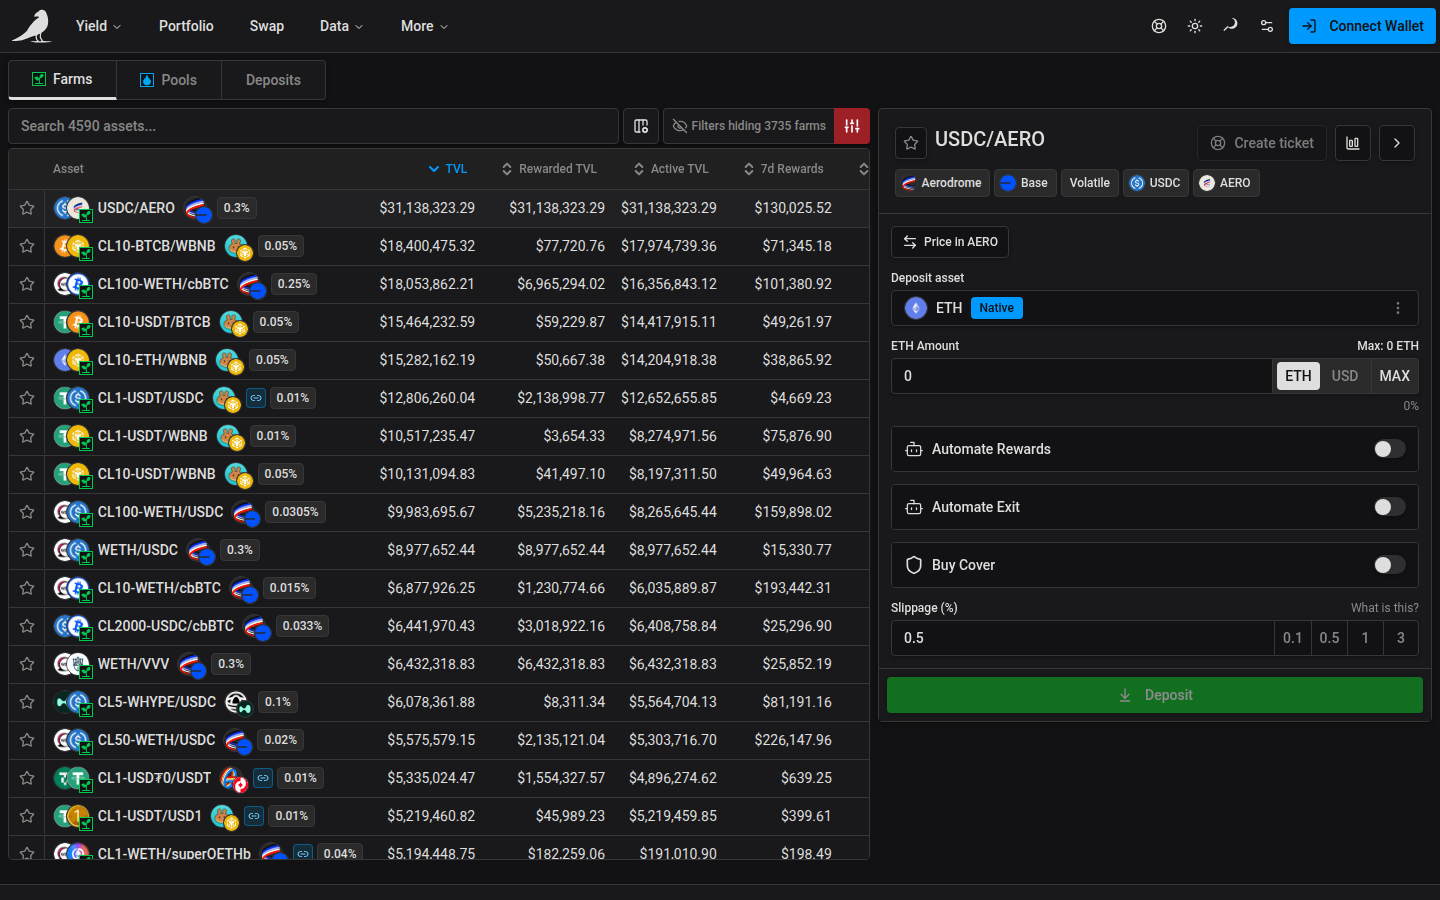Viewport: 1440px width, 900px height.
Task: Turn on the Buy Cover switch
Action: coord(1389,565)
